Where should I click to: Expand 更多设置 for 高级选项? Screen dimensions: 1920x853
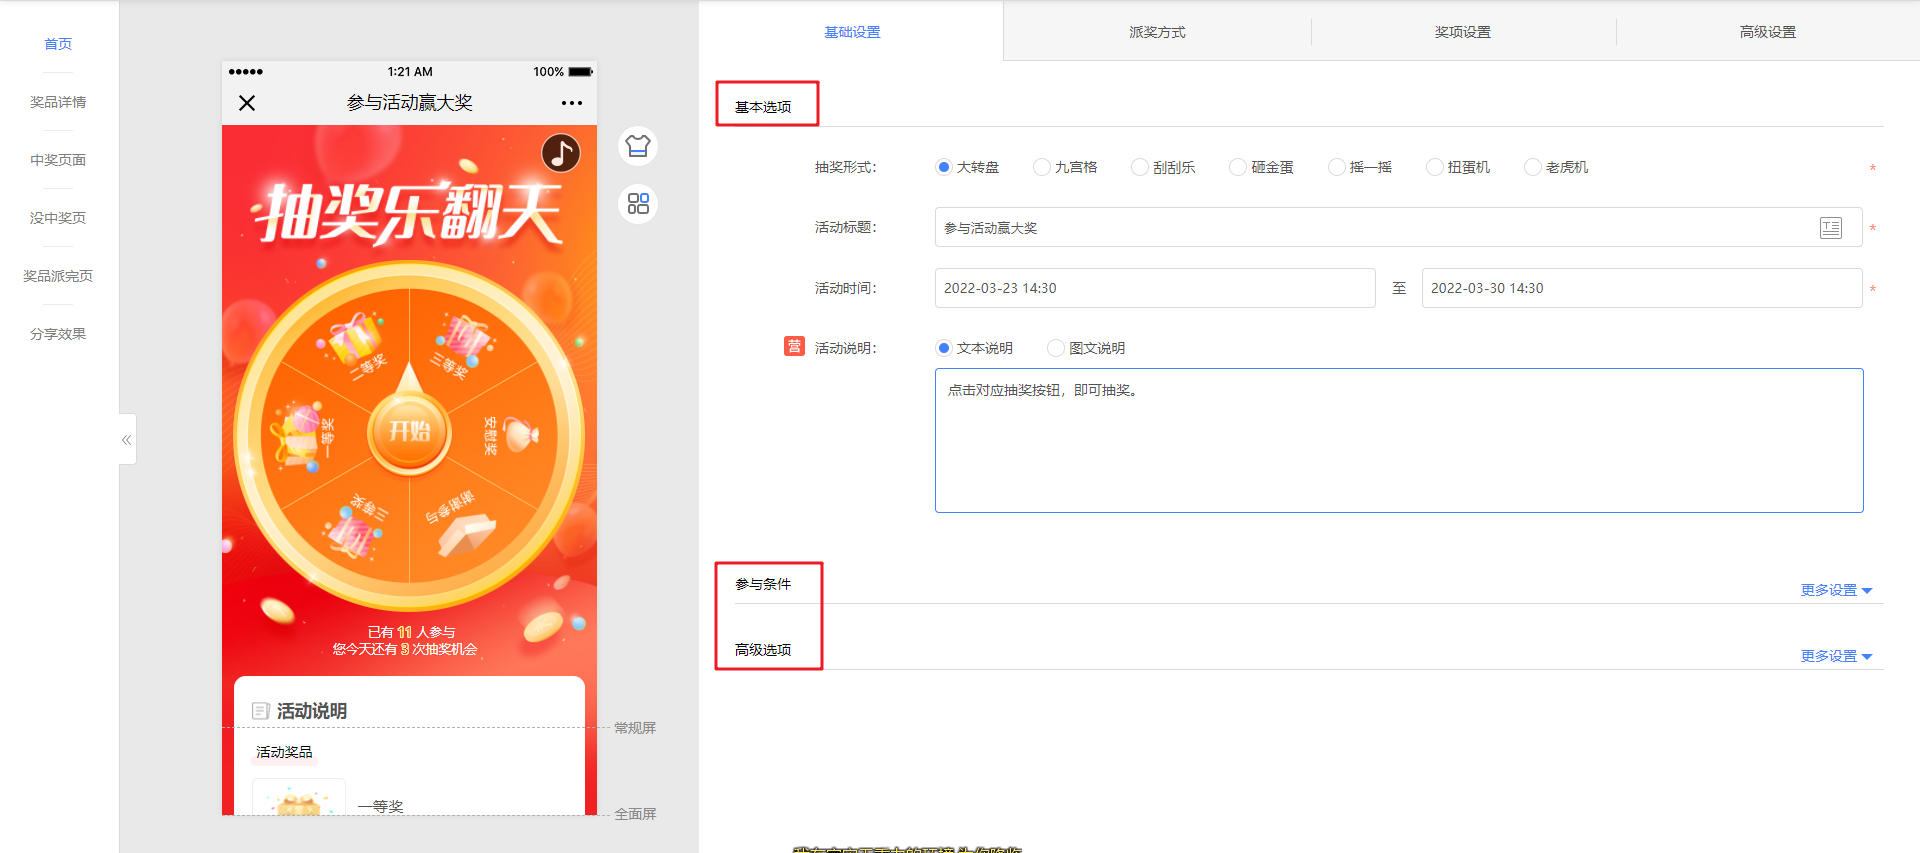(1836, 656)
